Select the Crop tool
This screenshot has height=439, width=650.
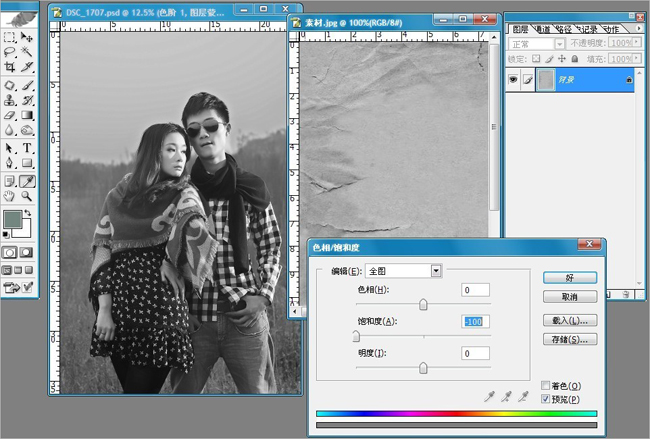(10, 66)
